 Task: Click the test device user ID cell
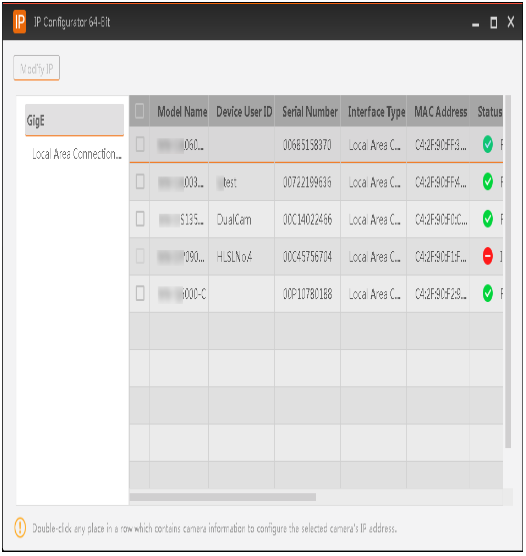point(242,182)
